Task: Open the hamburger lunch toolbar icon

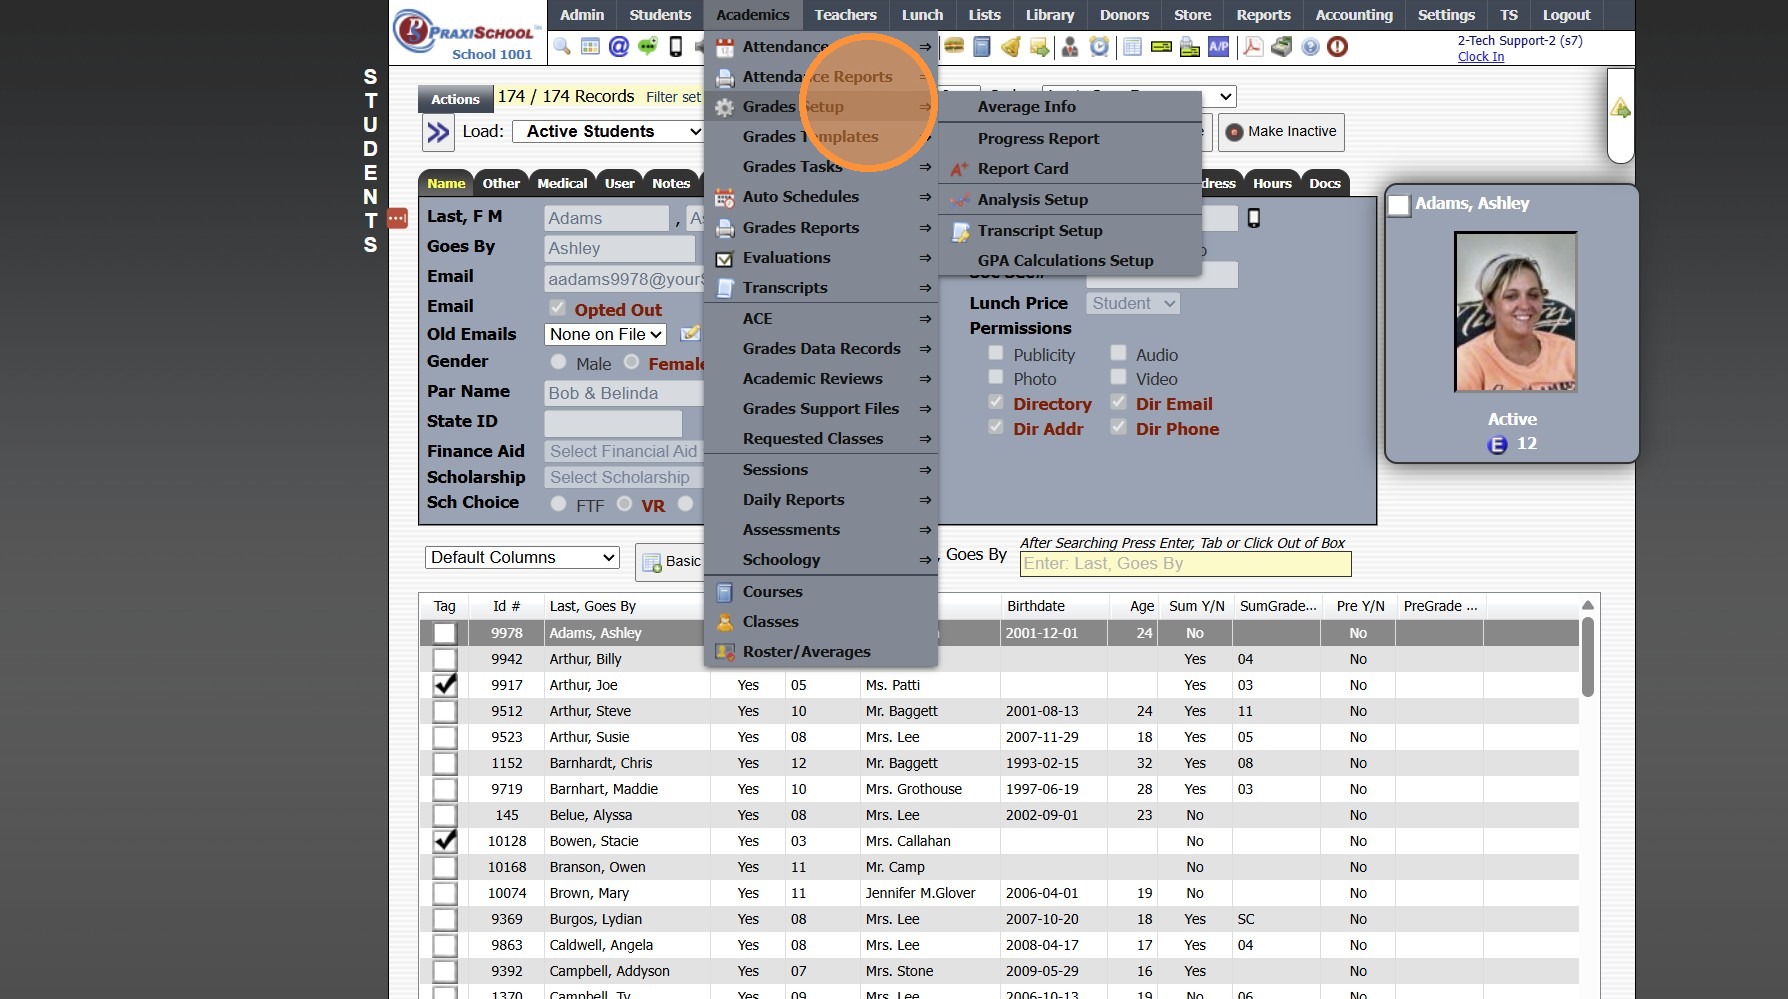Action: pyautogui.click(x=954, y=46)
